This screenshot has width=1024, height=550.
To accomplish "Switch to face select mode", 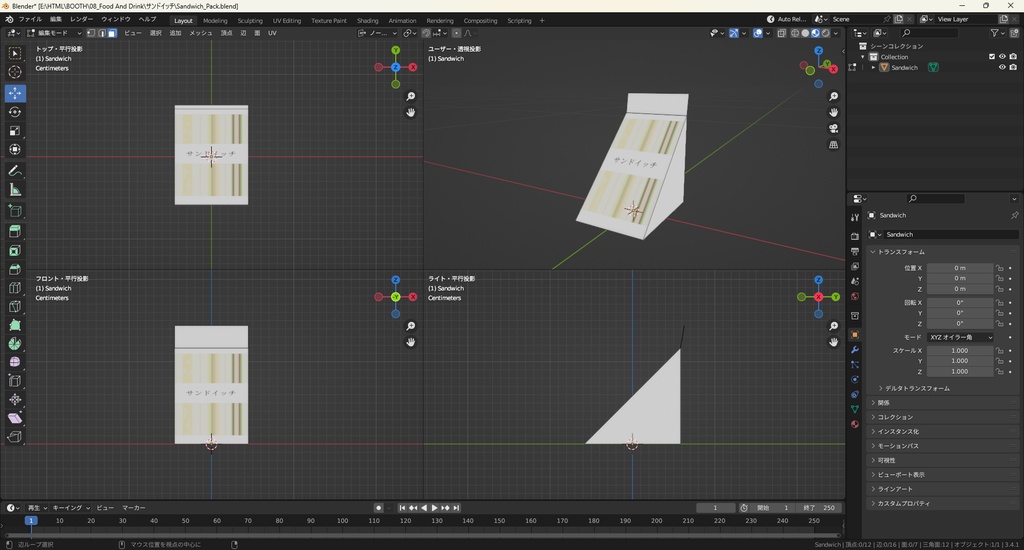I will pos(112,33).
